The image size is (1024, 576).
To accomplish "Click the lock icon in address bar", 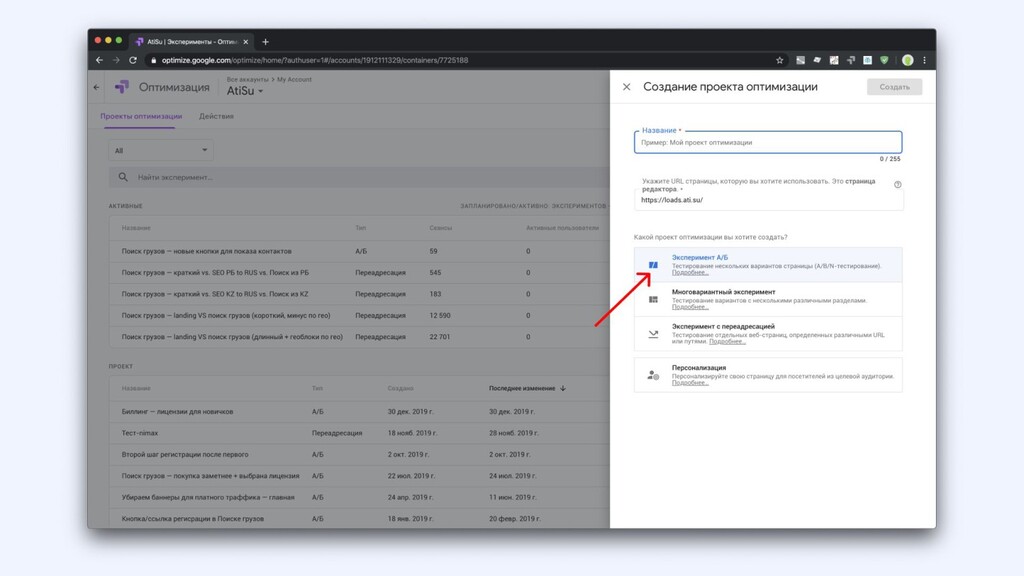I will click(x=153, y=60).
